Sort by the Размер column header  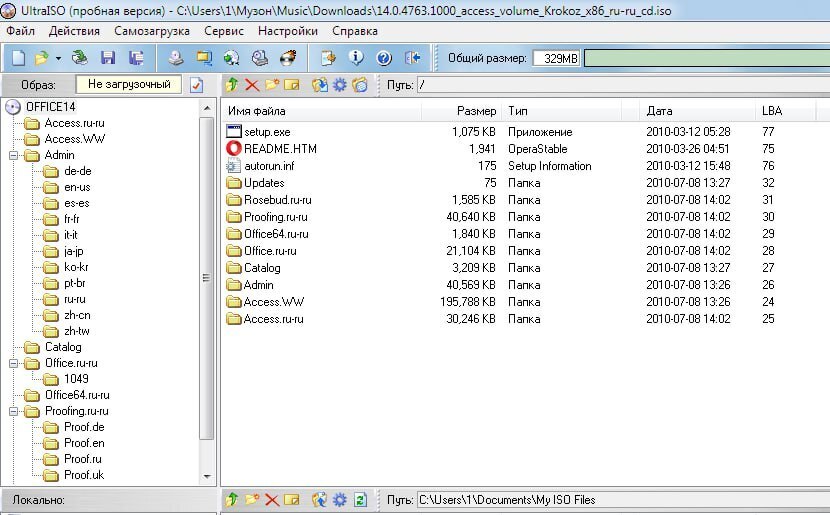tap(461, 111)
